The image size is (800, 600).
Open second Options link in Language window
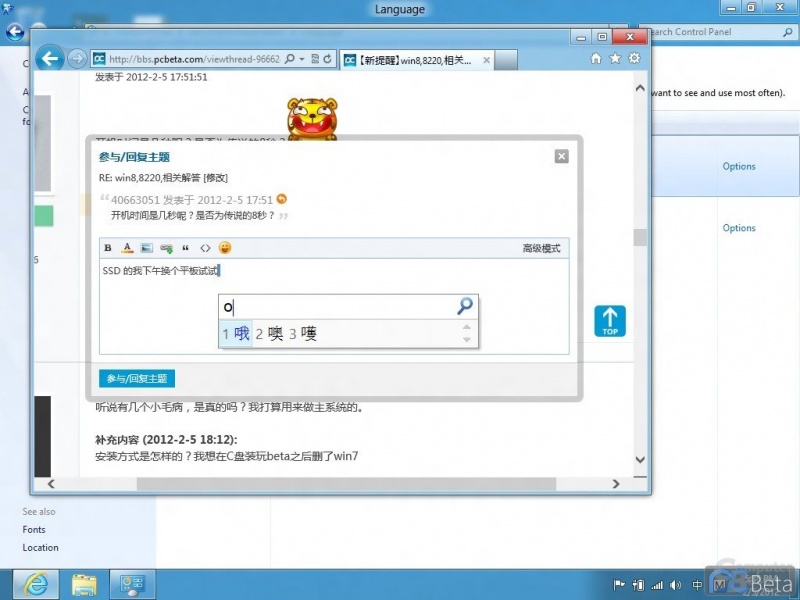click(x=739, y=228)
